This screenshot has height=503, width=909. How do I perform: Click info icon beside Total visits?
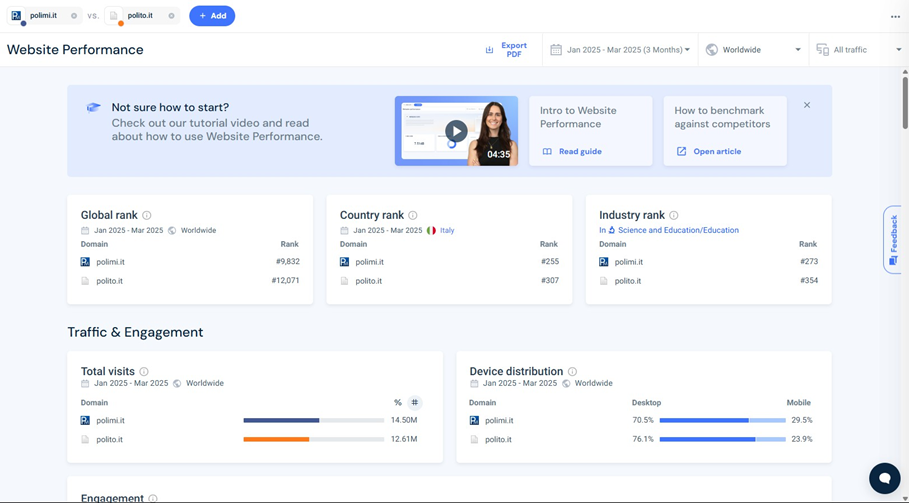click(144, 372)
